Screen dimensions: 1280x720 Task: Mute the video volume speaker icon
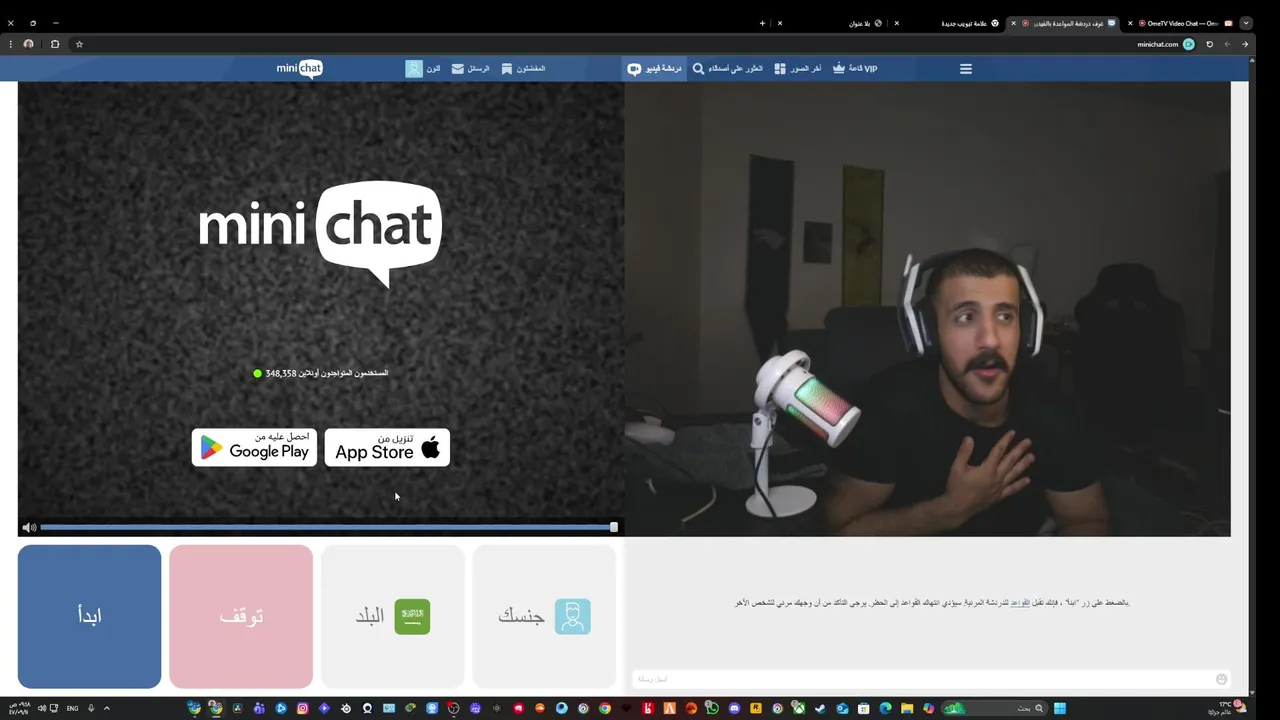pyautogui.click(x=29, y=527)
